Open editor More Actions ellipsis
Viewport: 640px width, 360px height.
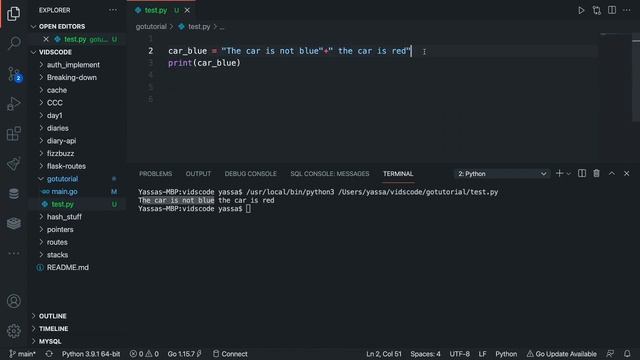pos(627,10)
